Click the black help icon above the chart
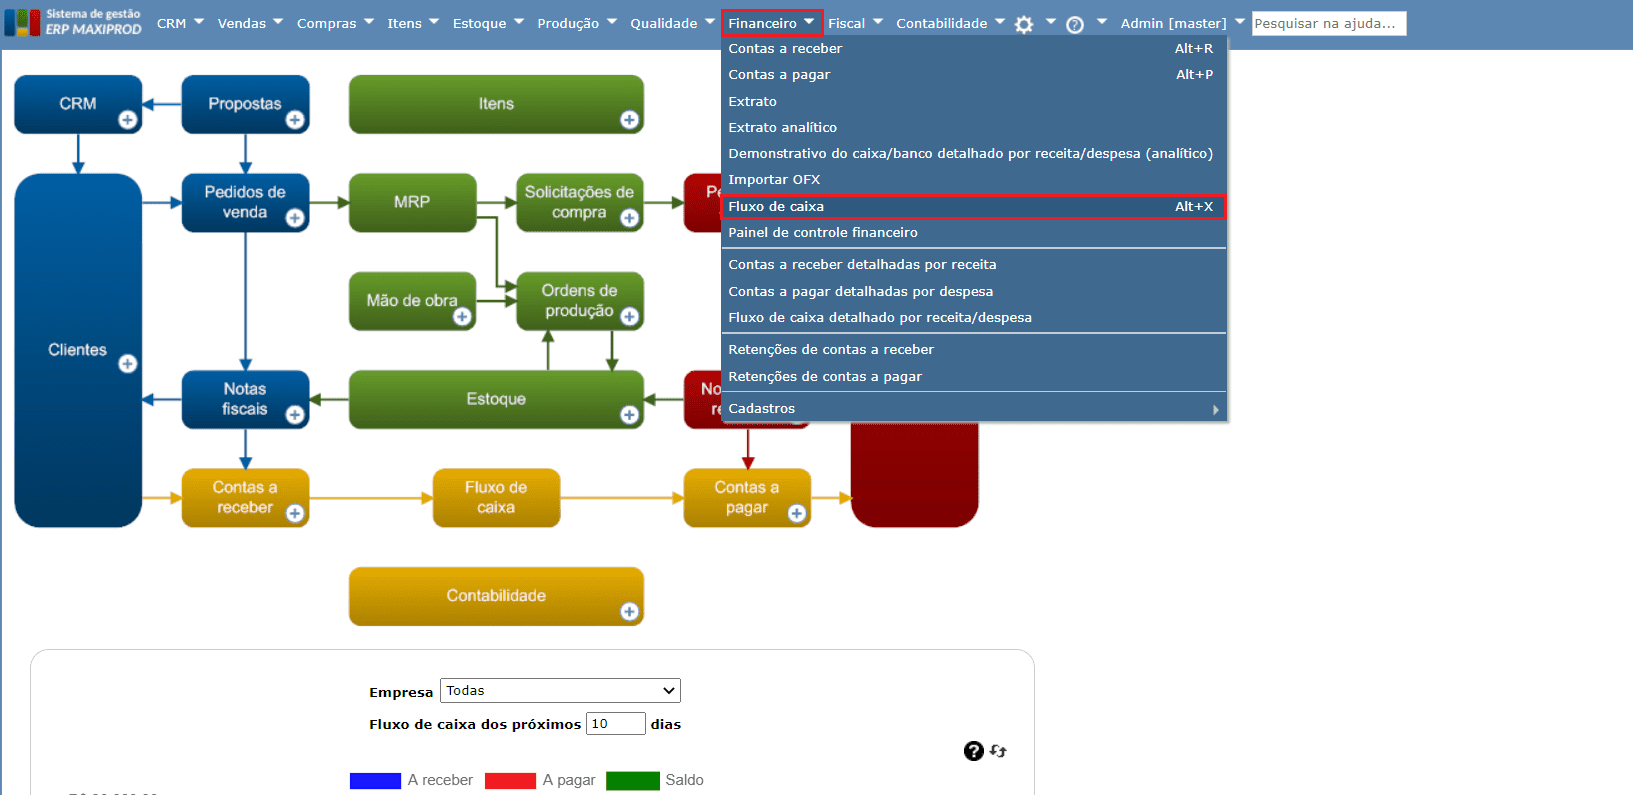The height and width of the screenshot is (795, 1633). pos(974,751)
